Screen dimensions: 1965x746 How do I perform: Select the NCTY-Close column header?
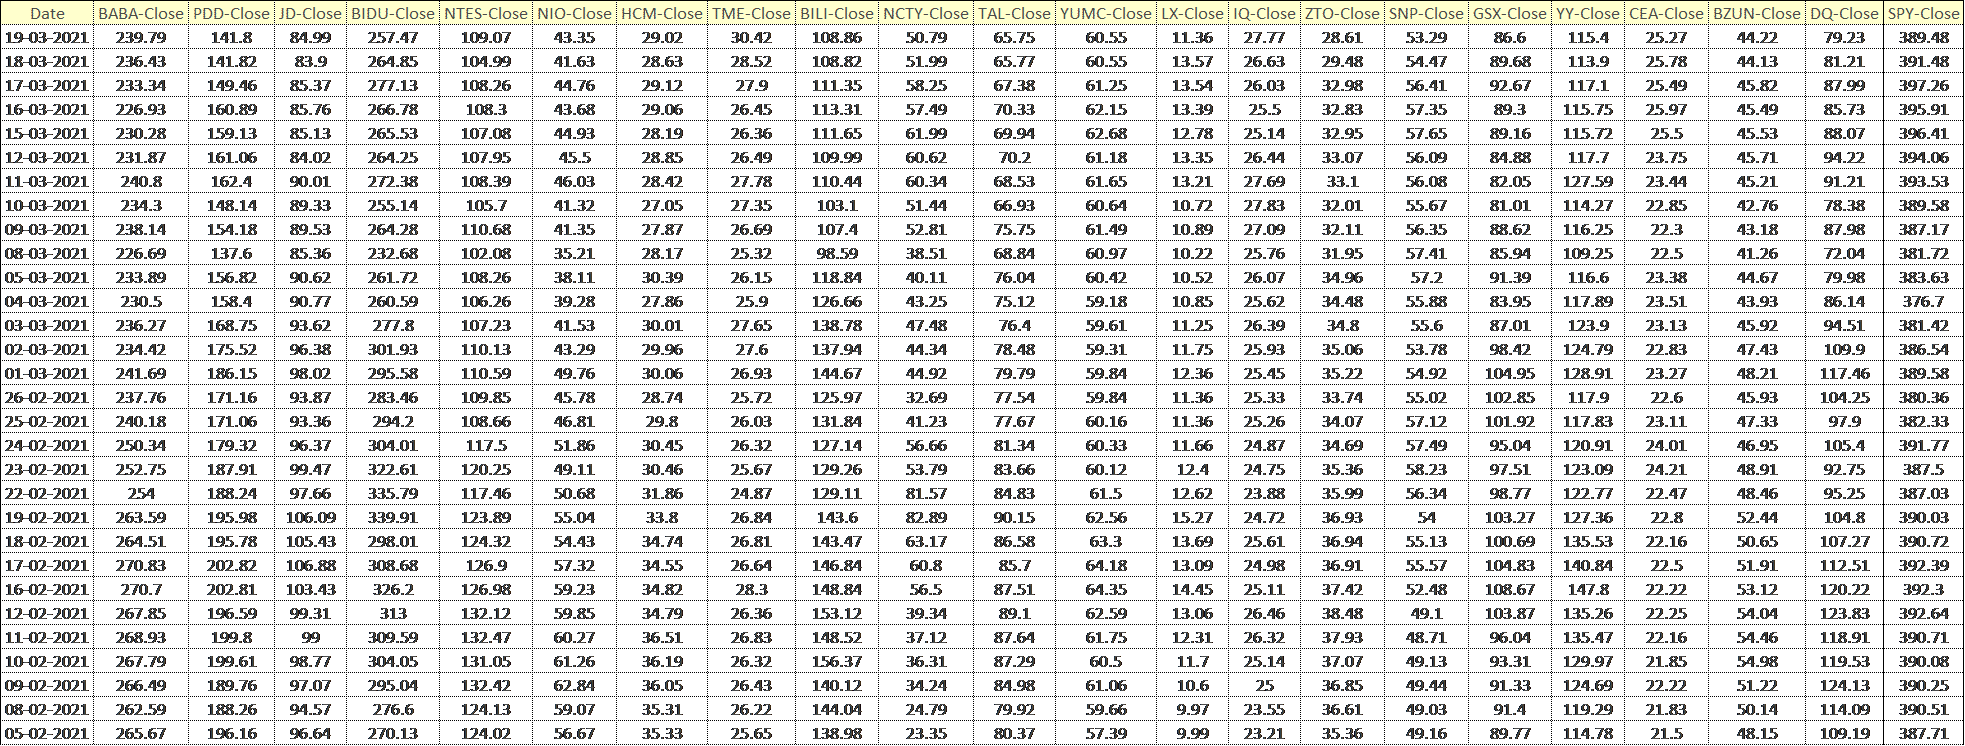click(x=926, y=13)
